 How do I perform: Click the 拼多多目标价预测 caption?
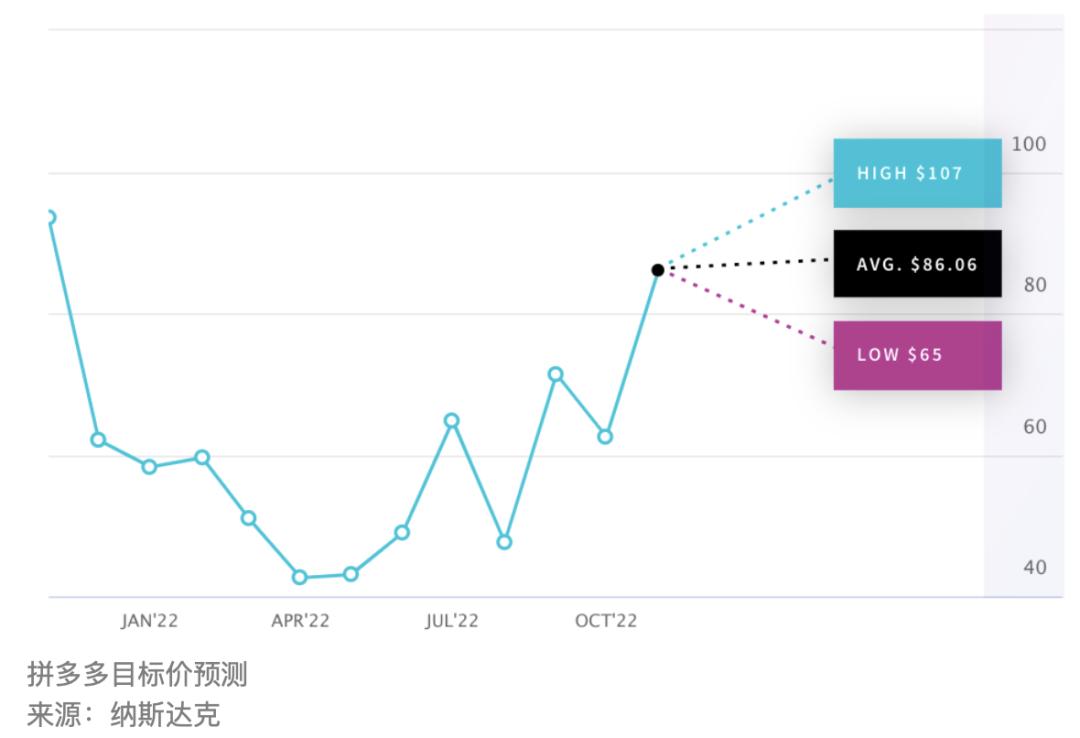(x=136, y=675)
